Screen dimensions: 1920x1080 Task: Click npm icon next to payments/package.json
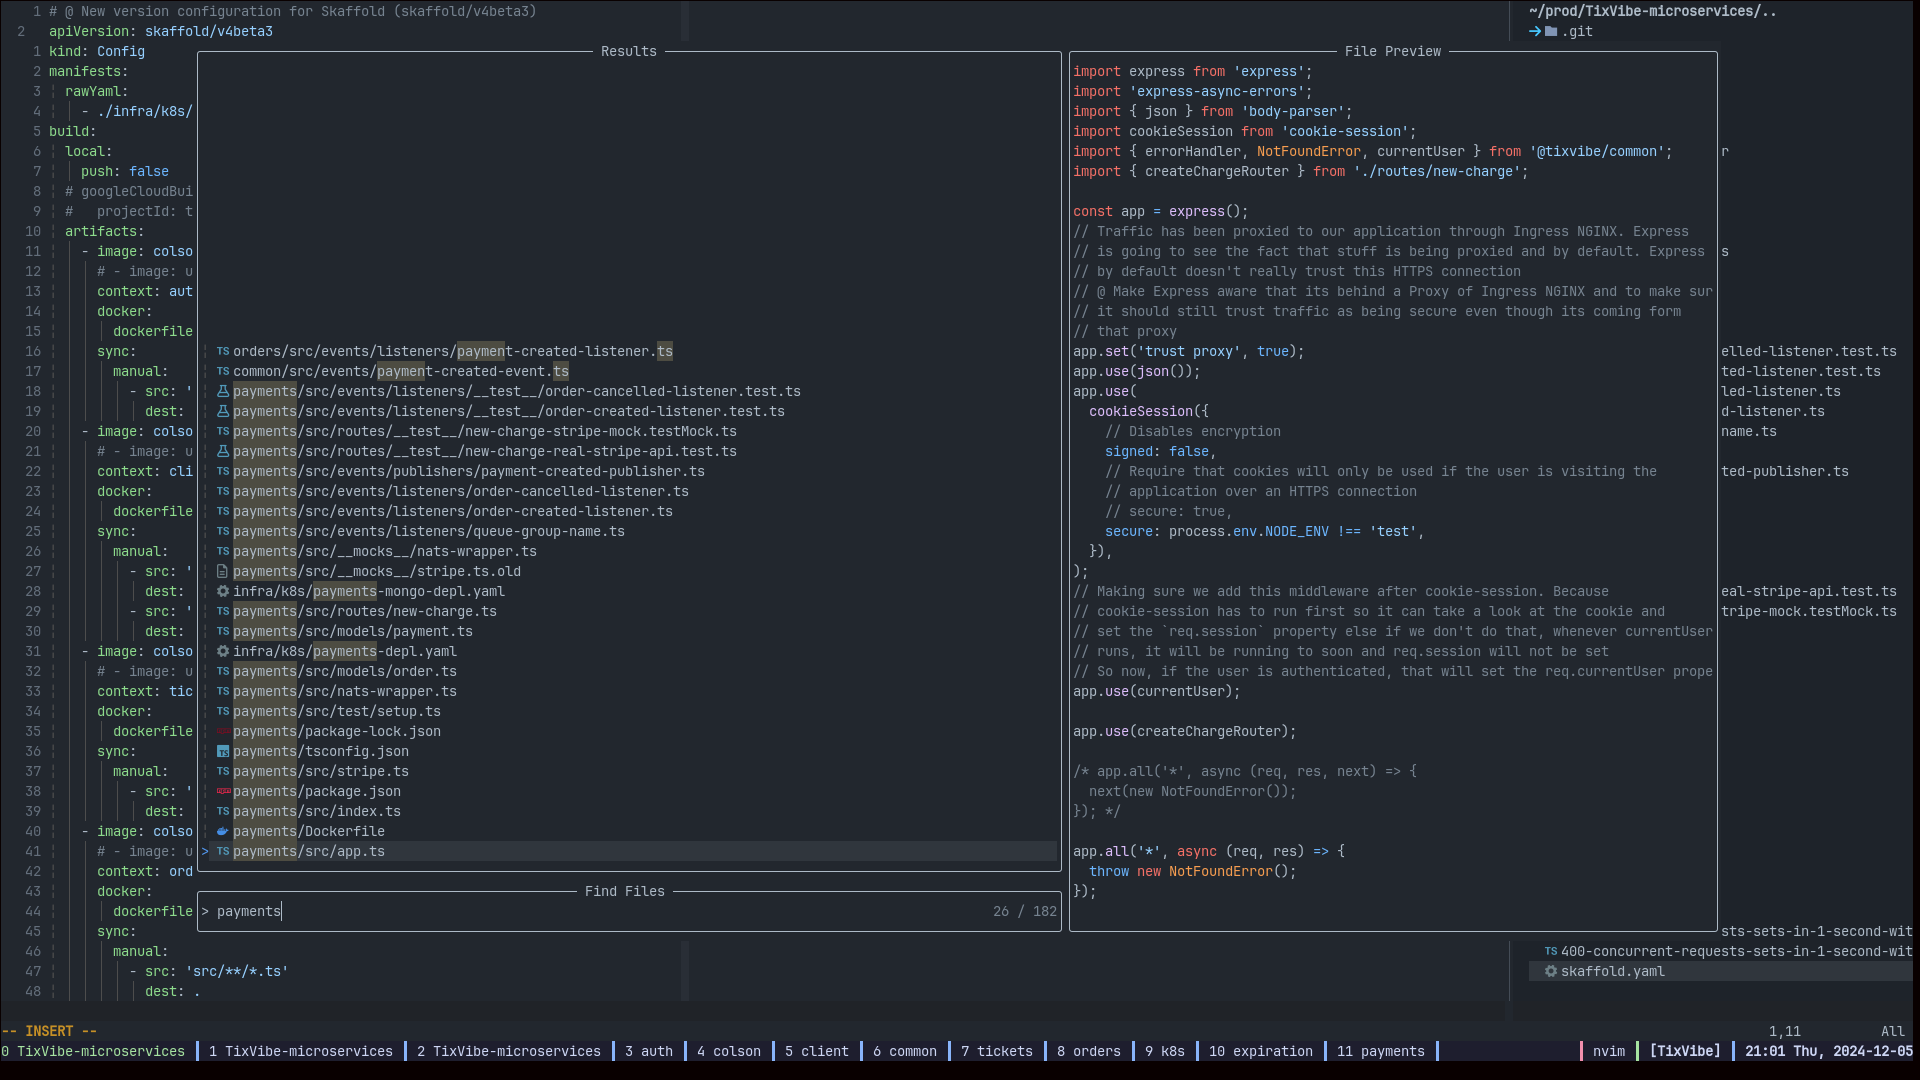(x=223, y=791)
